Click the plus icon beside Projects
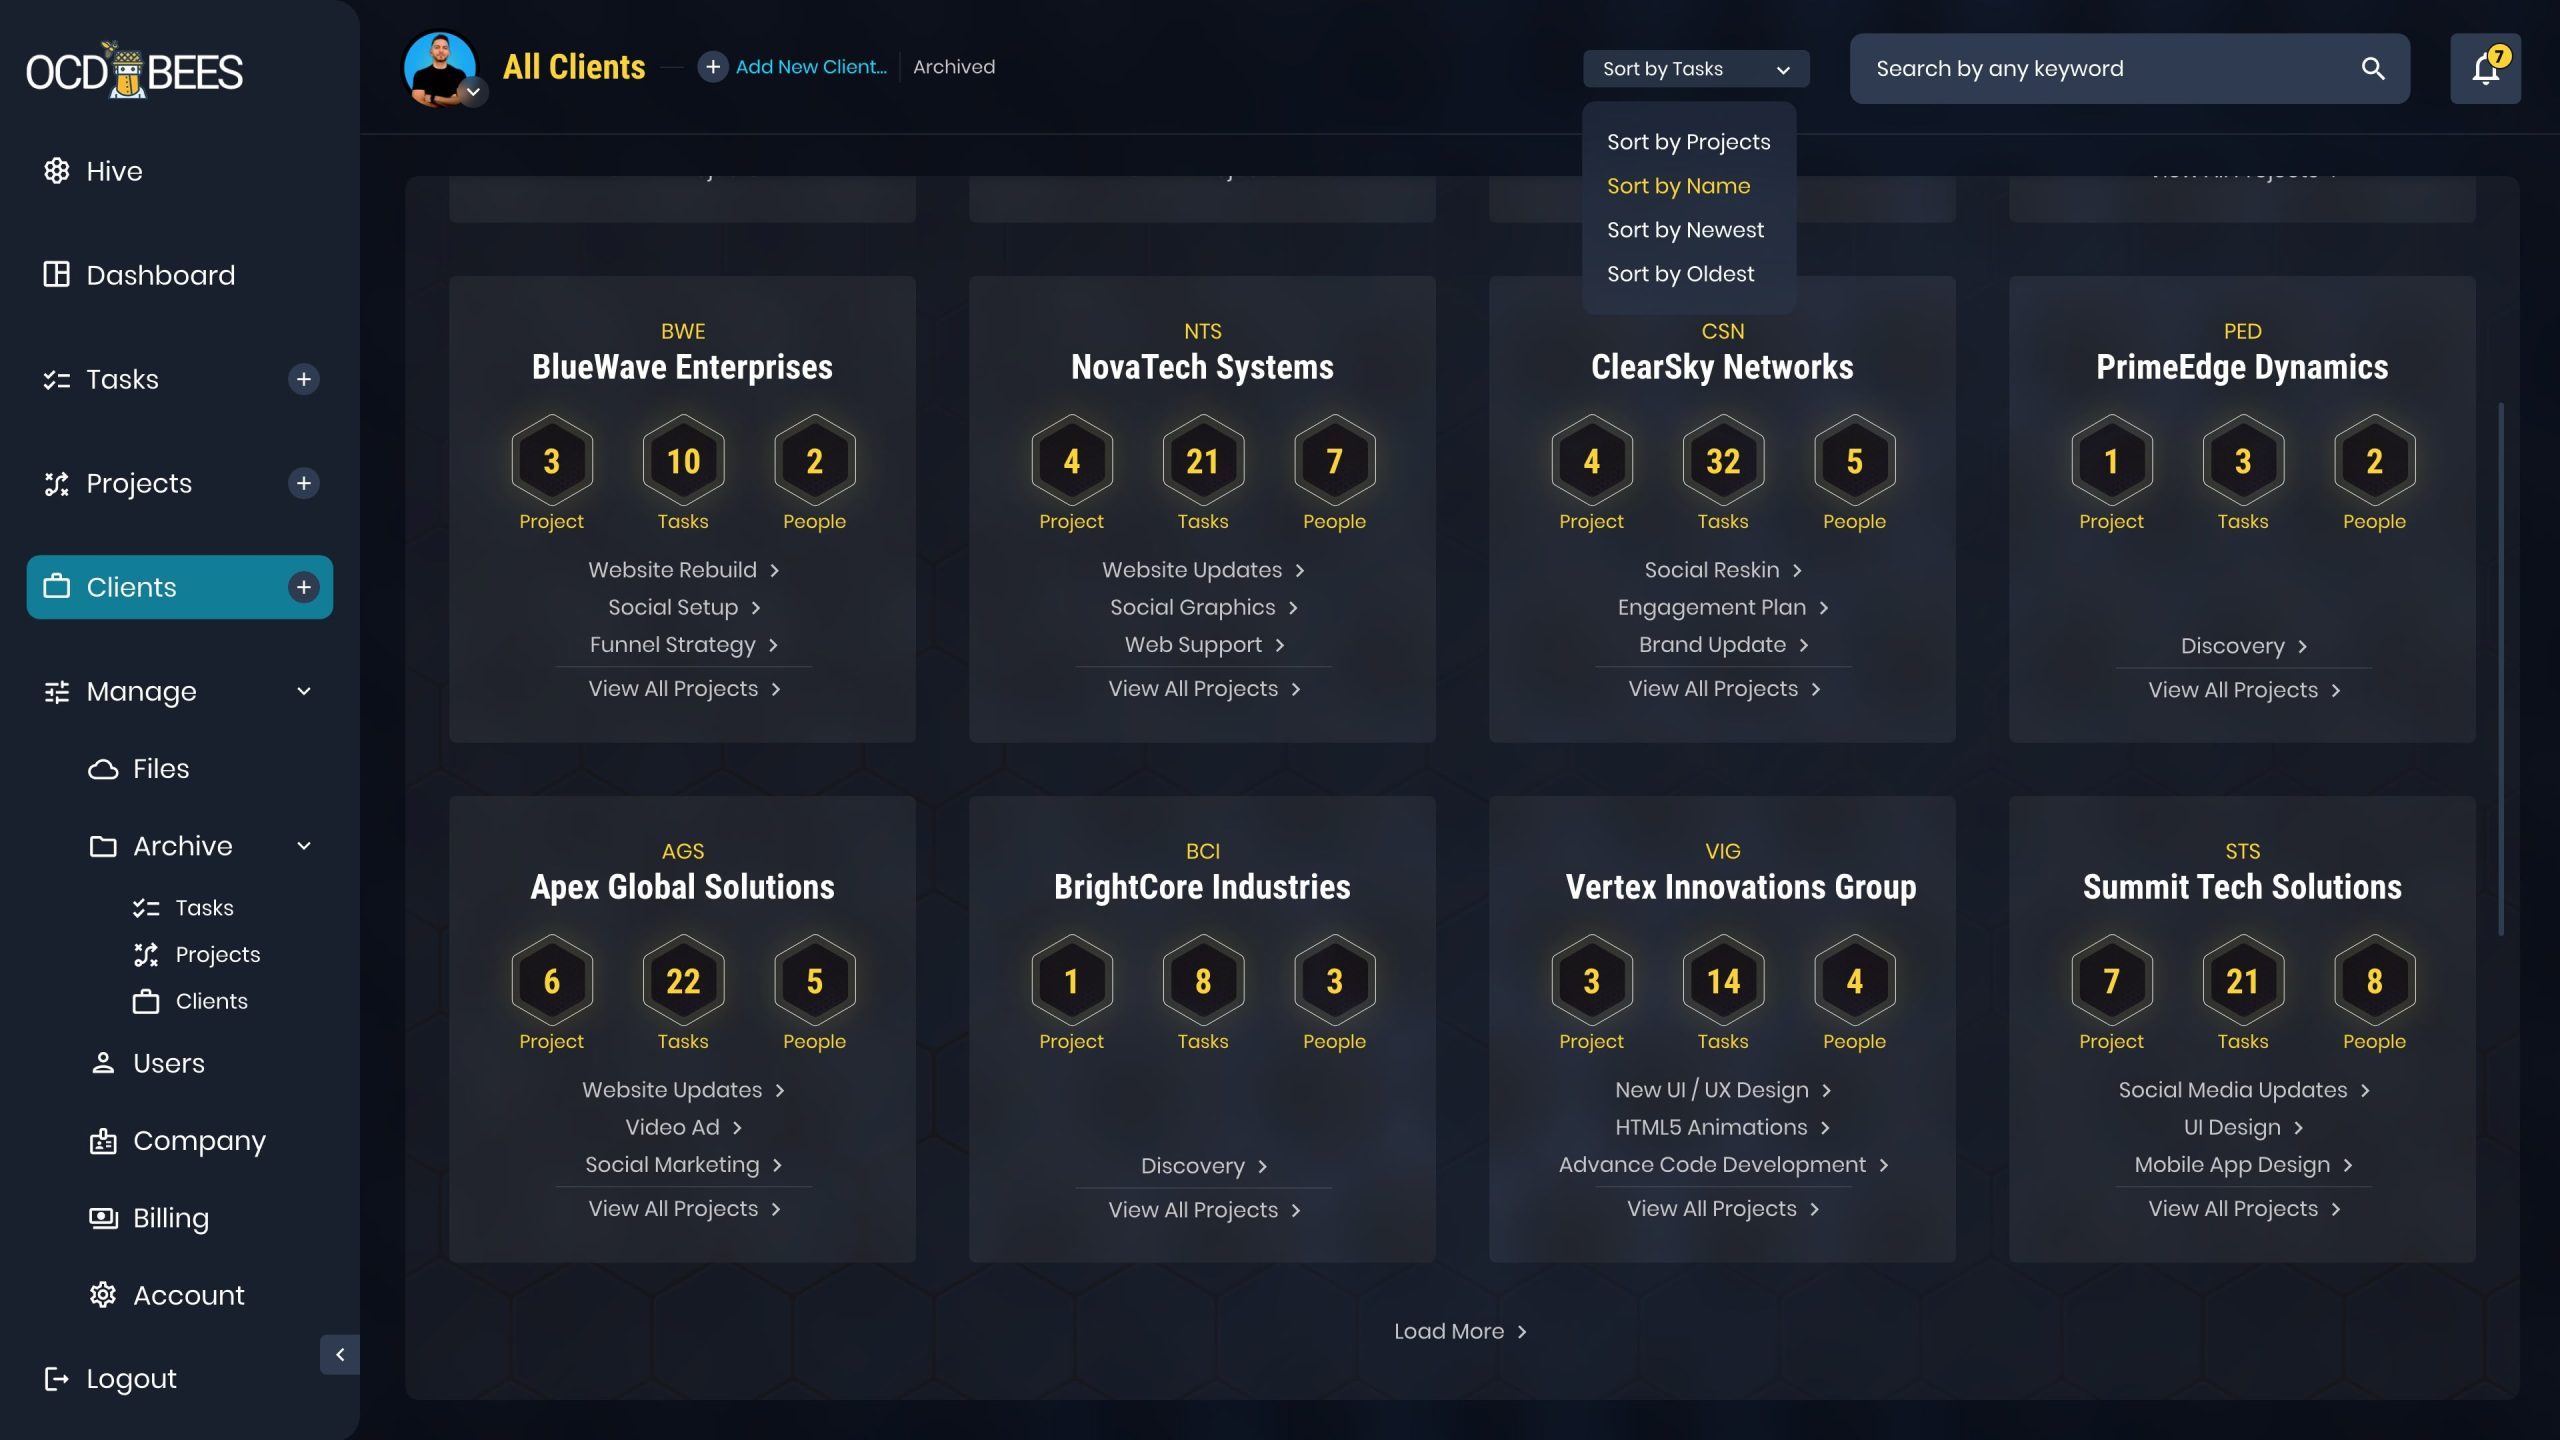This screenshot has height=1440, width=2560. (x=303, y=483)
